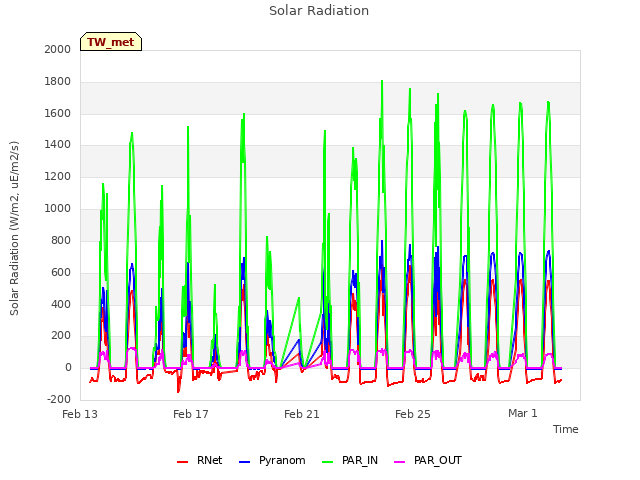Click the 1200 y-axis tick label
This screenshot has width=640, height=480.
58,177
